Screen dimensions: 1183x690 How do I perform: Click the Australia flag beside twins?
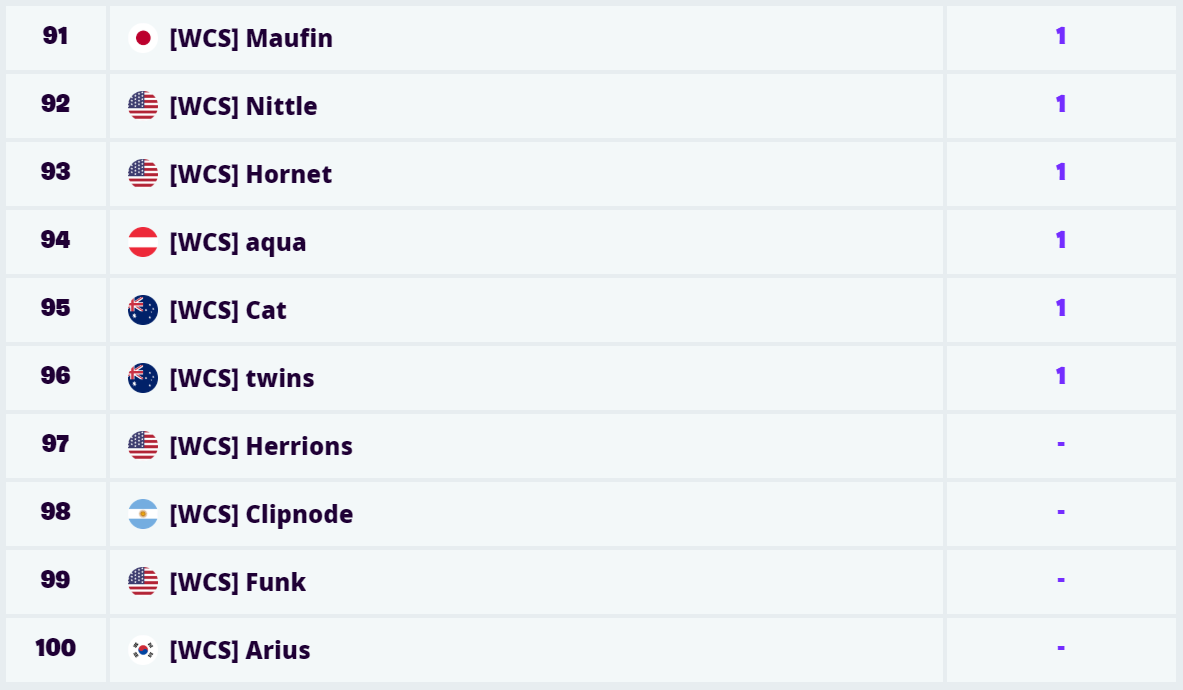(143, 378)
